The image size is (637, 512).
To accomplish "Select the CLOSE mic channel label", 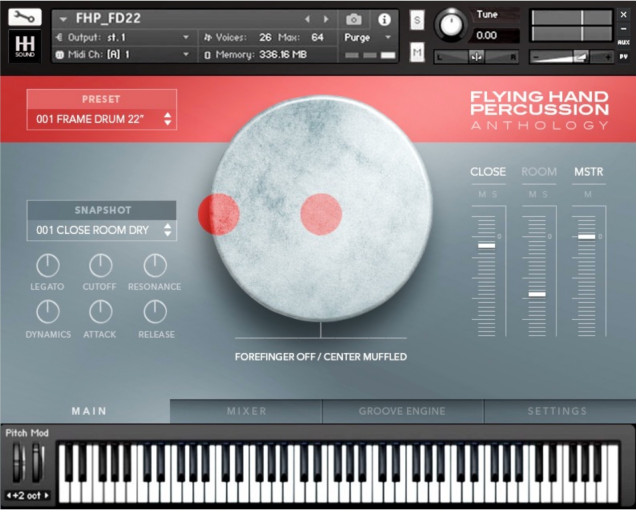I will click(x=488, y=172).
